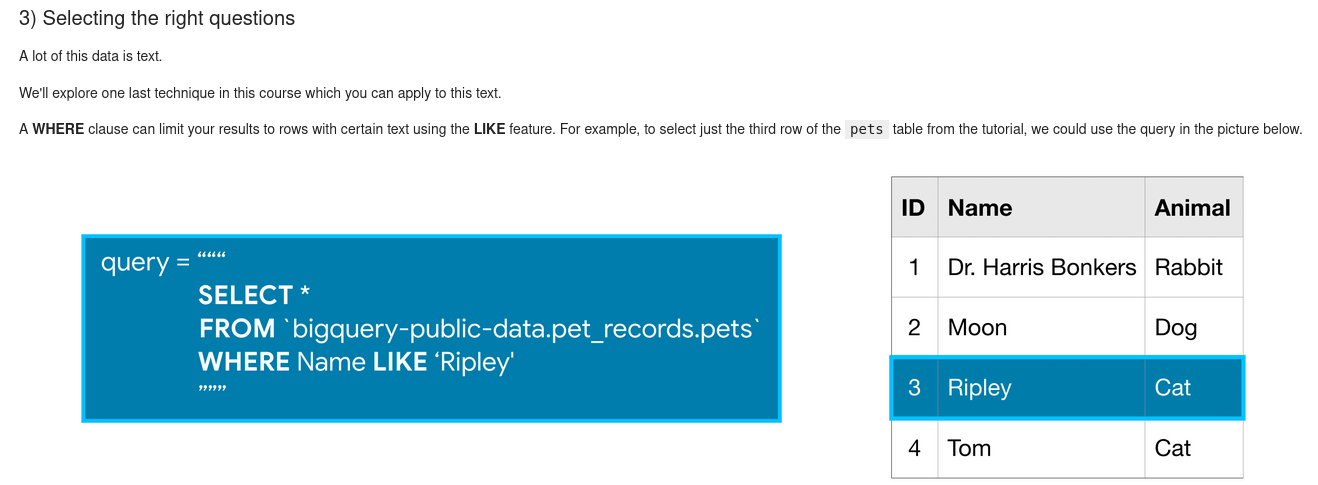Viewport: 1318px width, 485px height.
Task: Click the ID cell "4" in the last row
Action: click(x=914, y=448)
